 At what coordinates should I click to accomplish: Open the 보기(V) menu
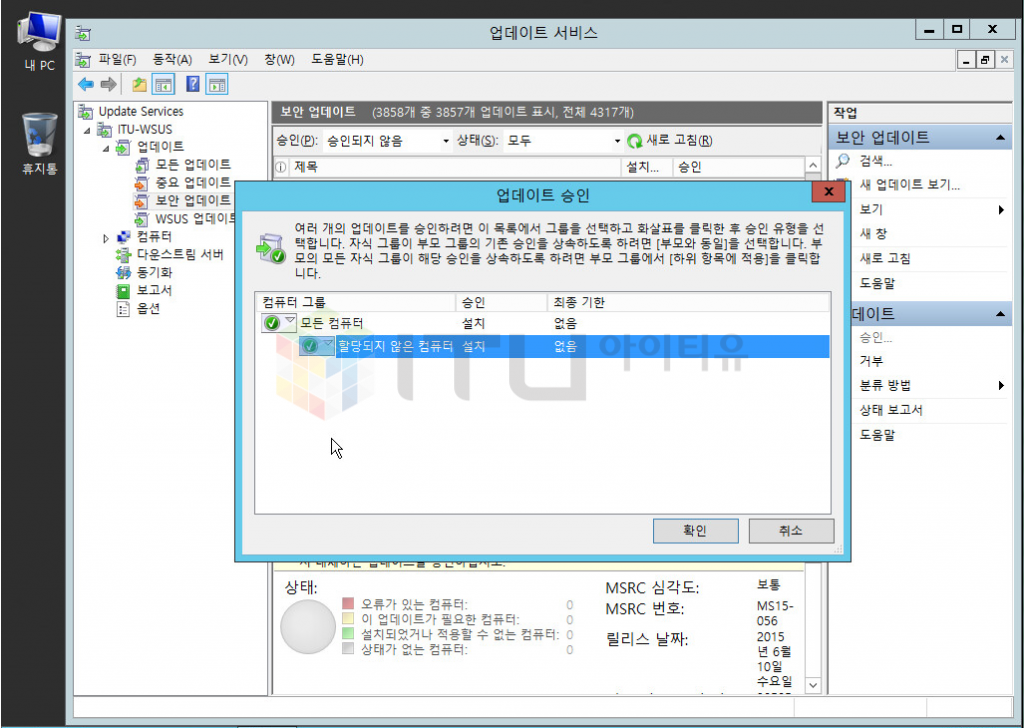tap(228, 60)
